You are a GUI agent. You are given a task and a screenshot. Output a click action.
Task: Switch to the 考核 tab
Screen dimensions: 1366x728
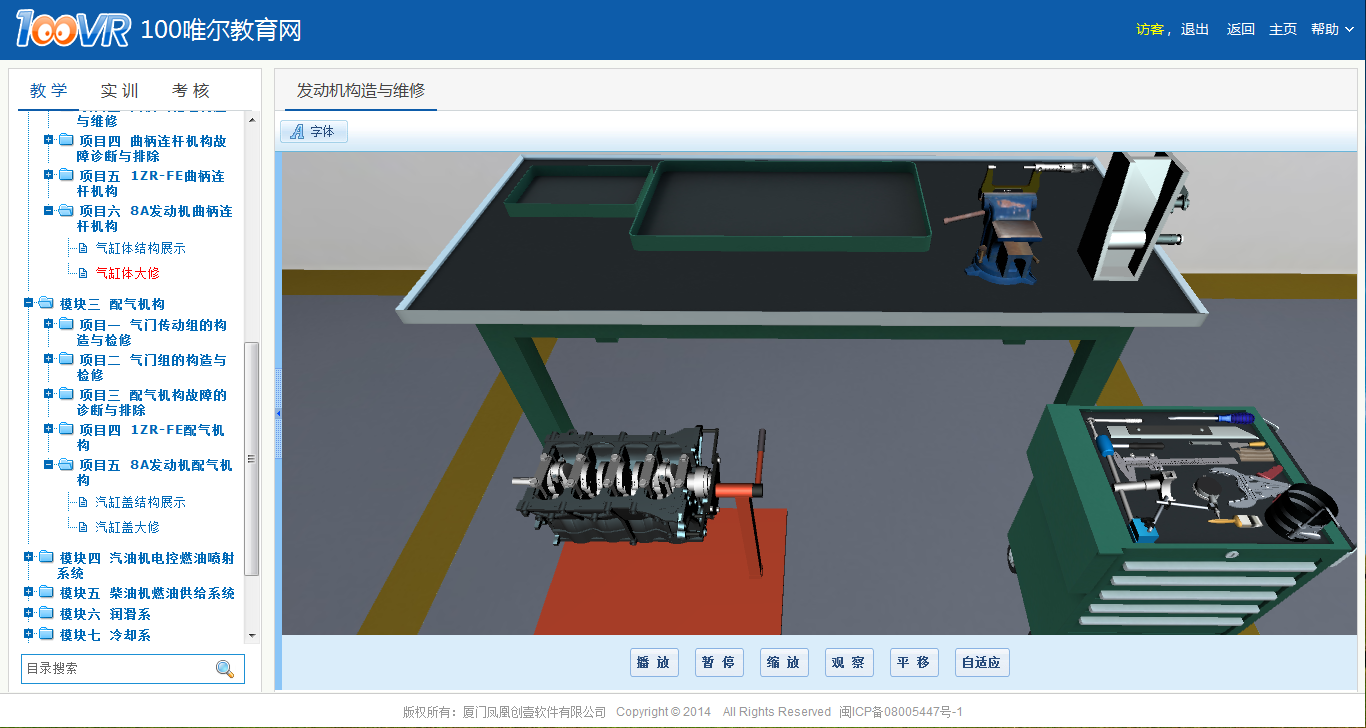(x=191, y=90)
